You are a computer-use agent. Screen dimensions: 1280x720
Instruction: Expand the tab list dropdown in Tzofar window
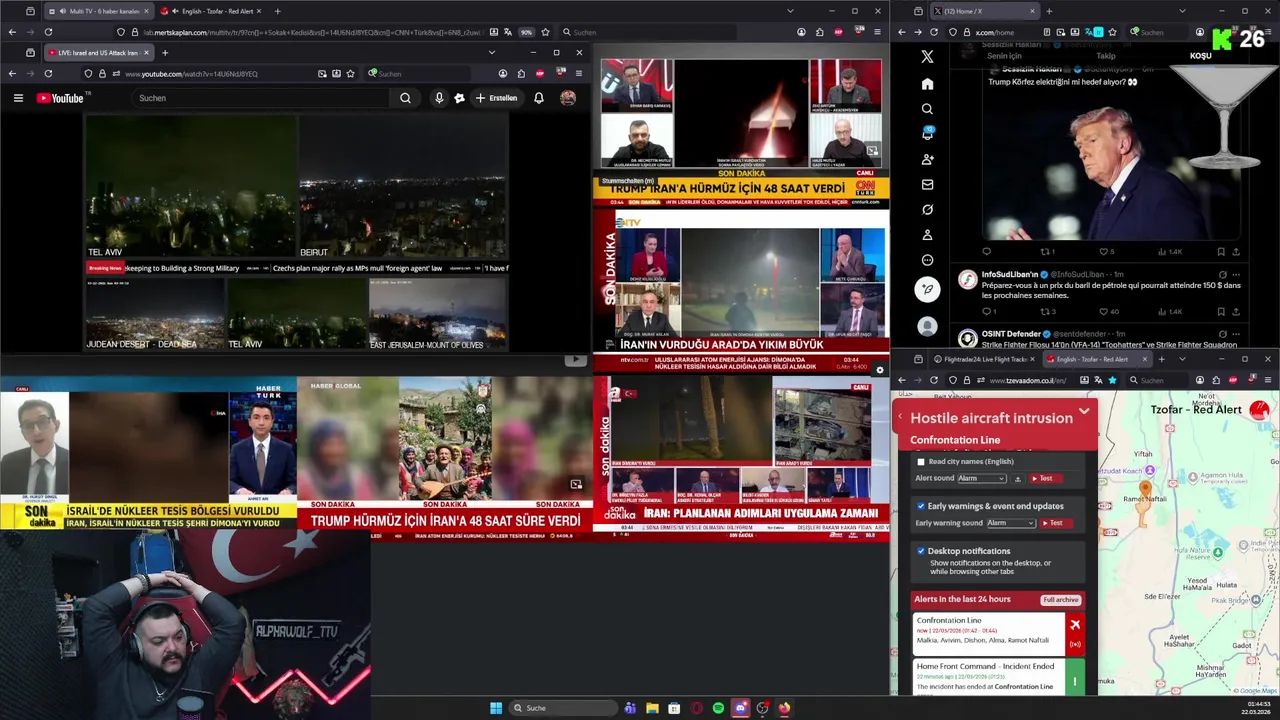[x=1182, y=359]
